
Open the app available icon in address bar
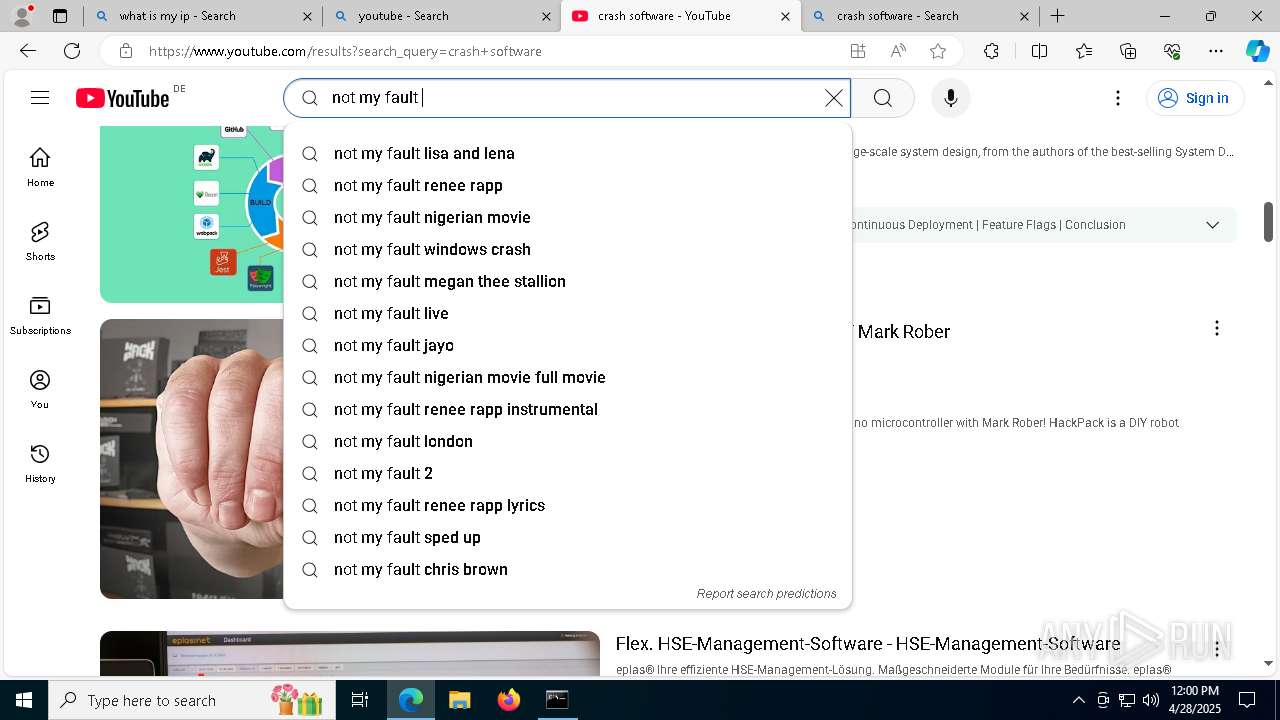[858, 51]
